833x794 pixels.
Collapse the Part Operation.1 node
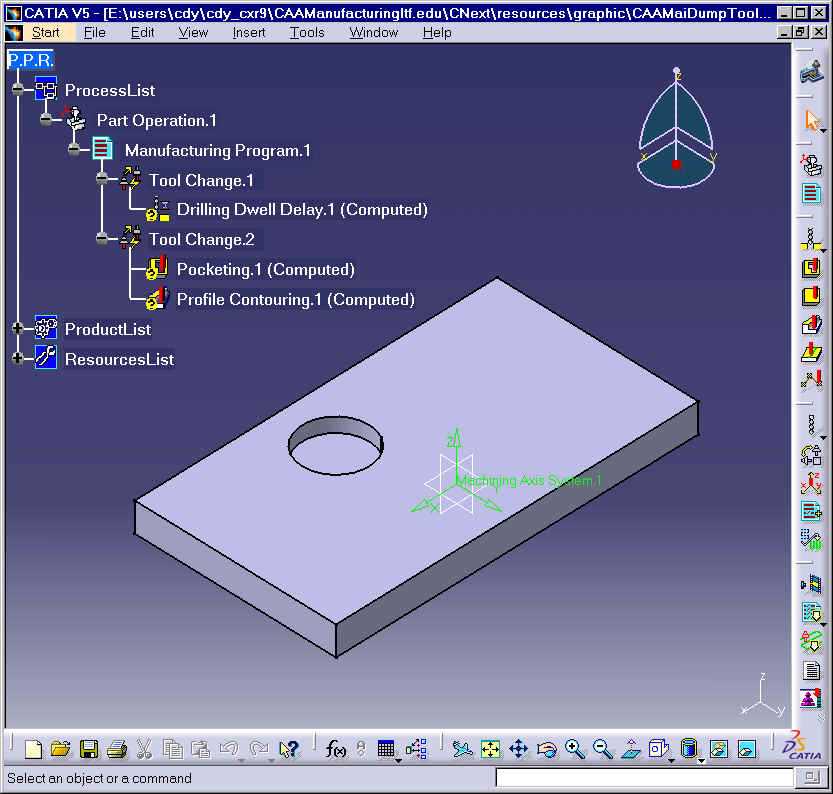(x=46, y=119)
